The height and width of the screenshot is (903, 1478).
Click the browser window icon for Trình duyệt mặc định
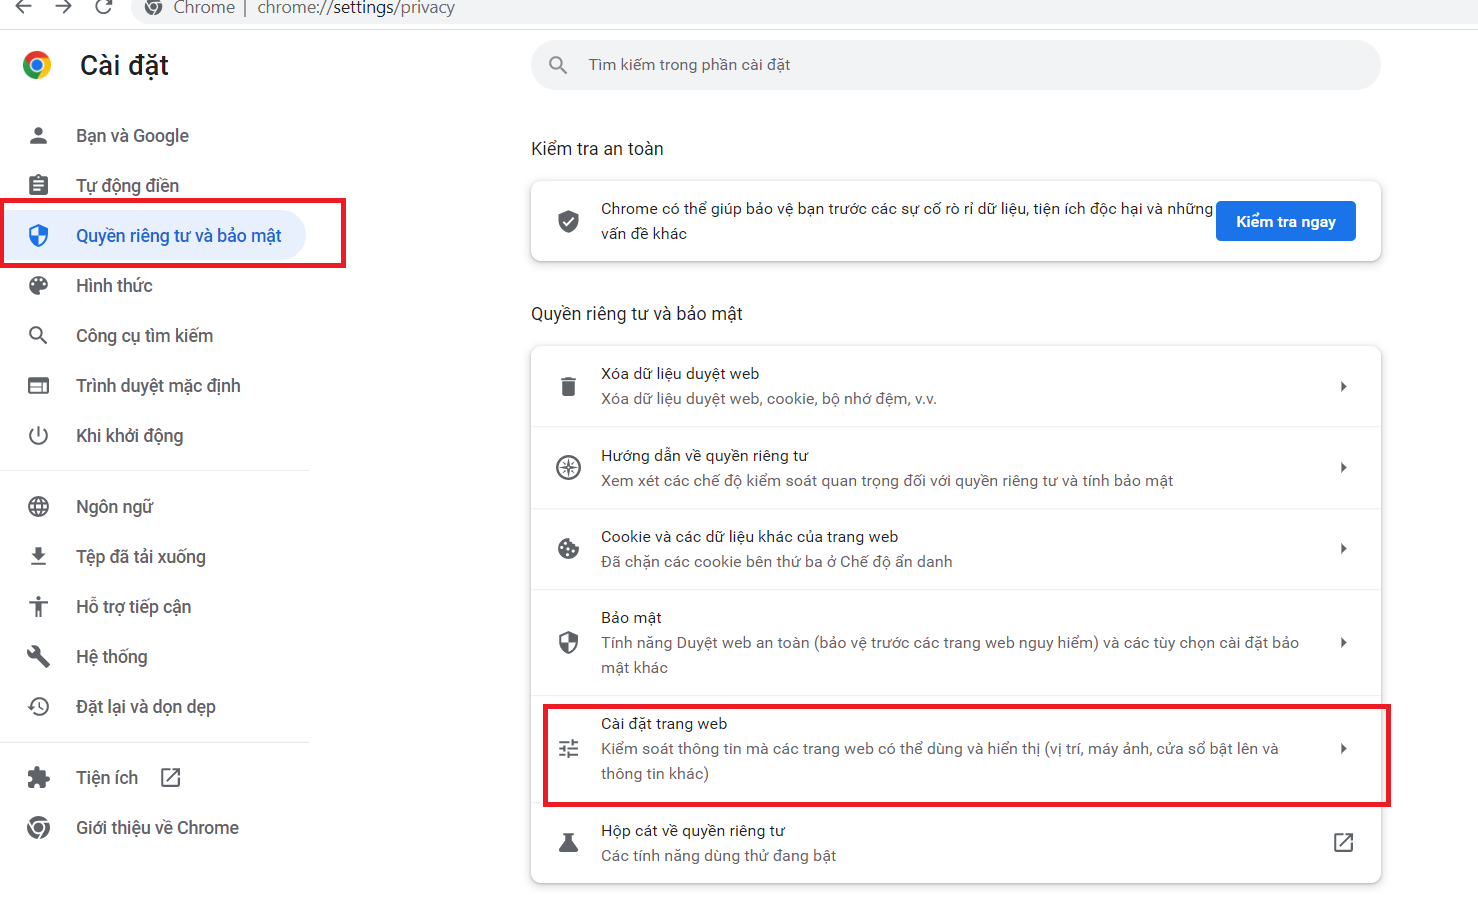click(x=38, y=385)
